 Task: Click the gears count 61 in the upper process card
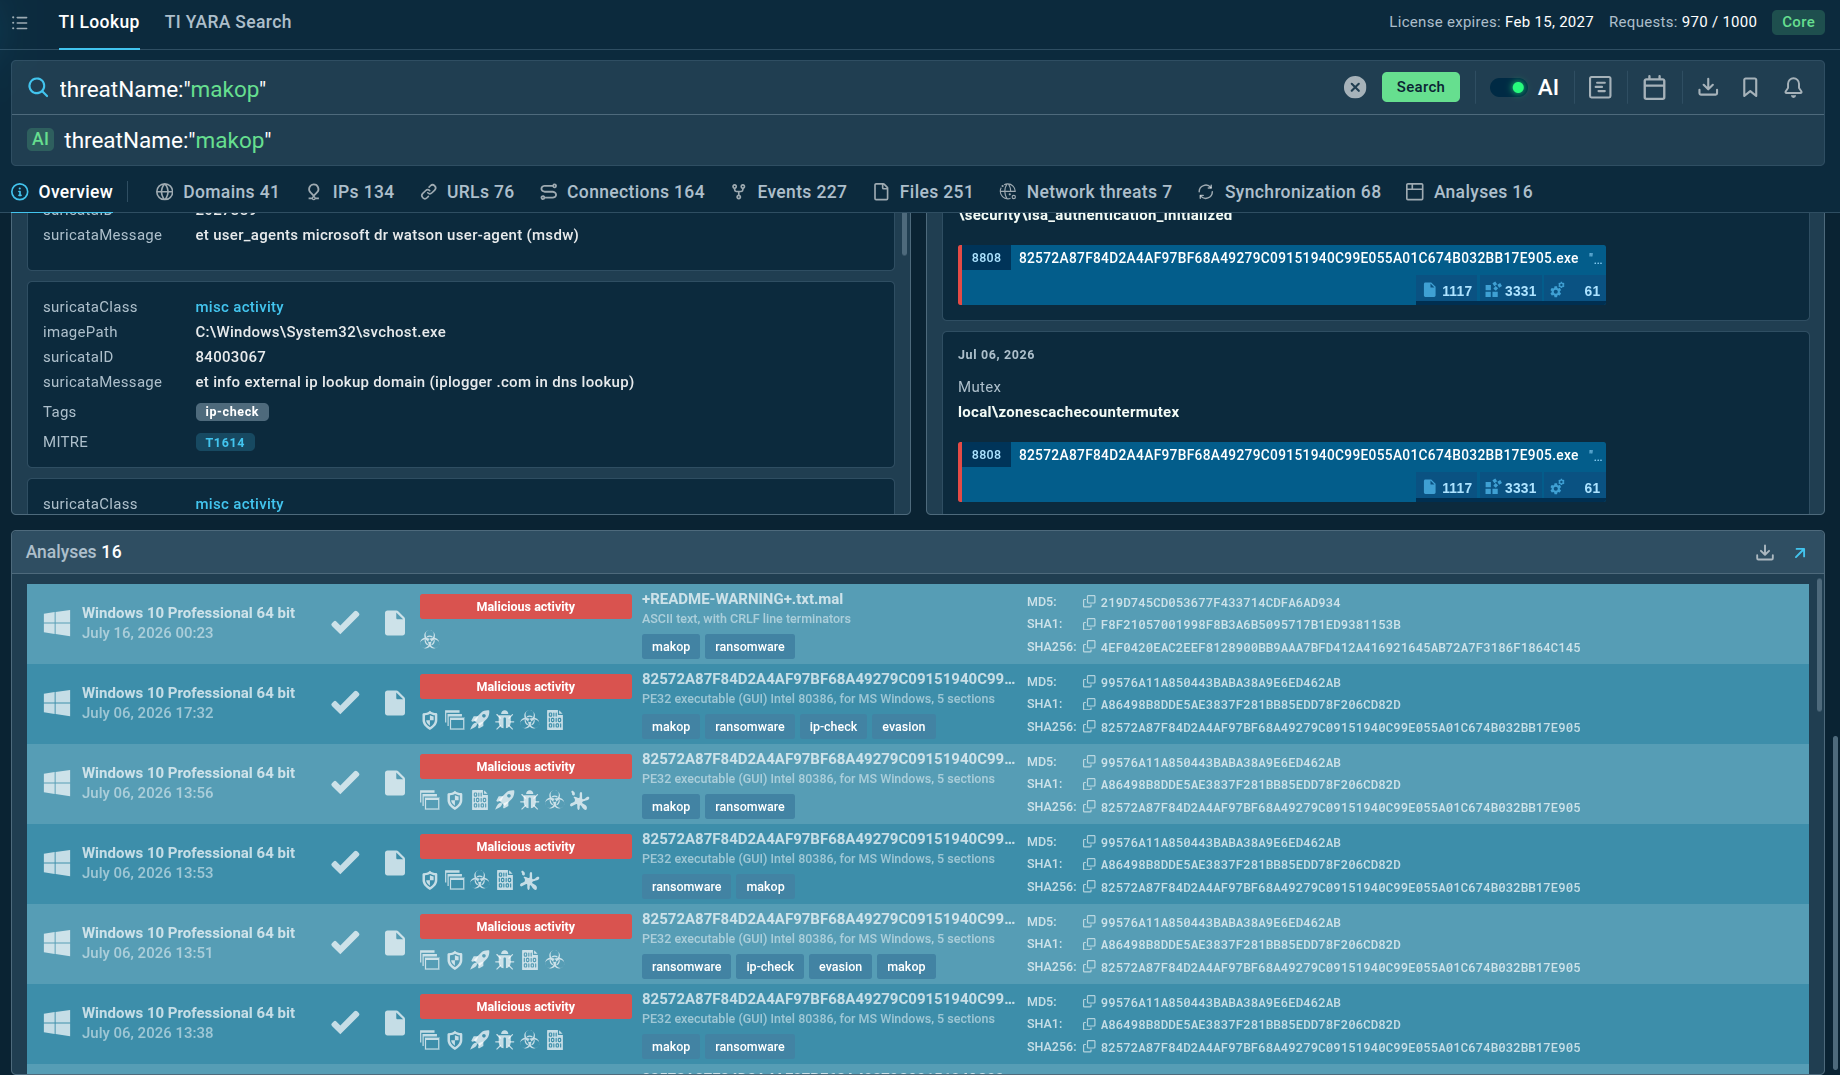(x=1575, y=291)
